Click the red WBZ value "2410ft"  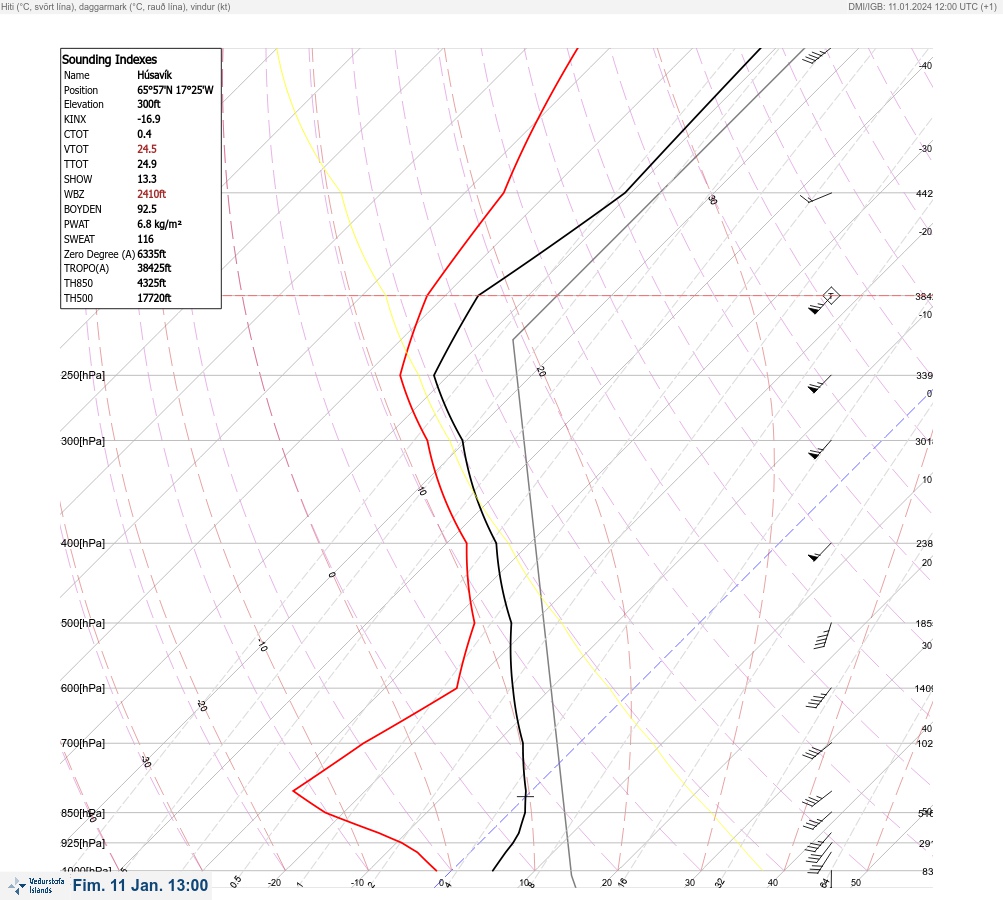pos(152,194)
